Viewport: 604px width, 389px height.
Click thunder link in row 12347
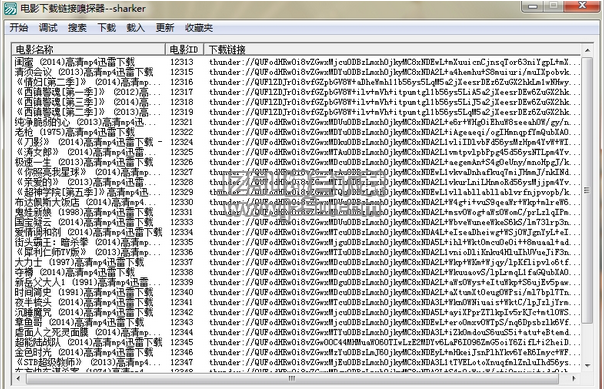coord(394,362)
